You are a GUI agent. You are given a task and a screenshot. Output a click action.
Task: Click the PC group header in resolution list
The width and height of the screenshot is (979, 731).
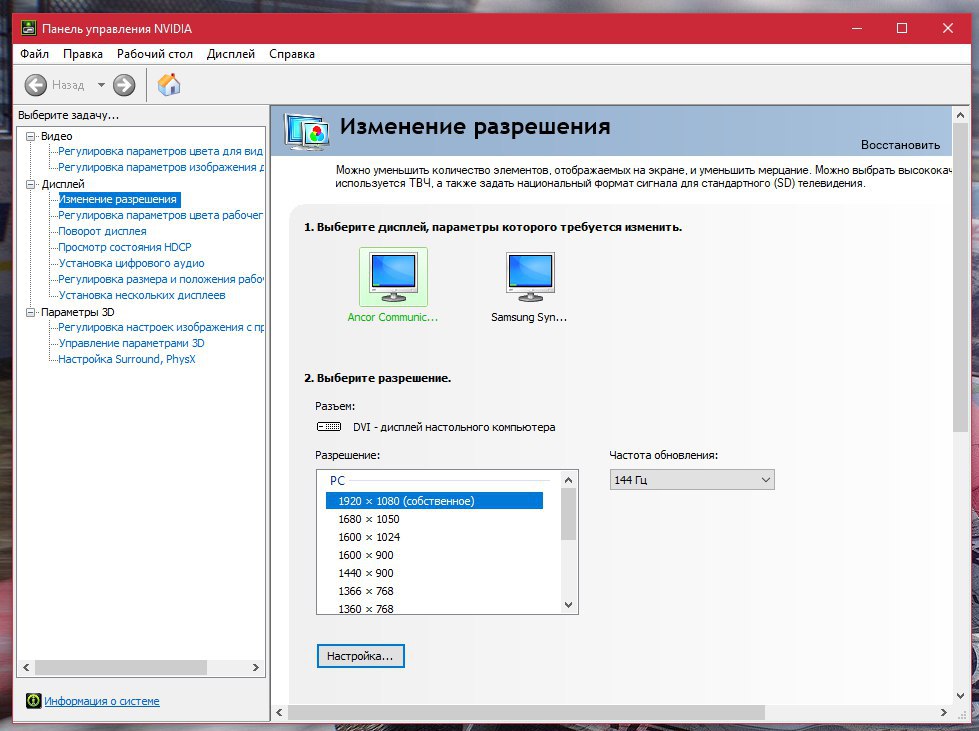[x=337, y=481]
